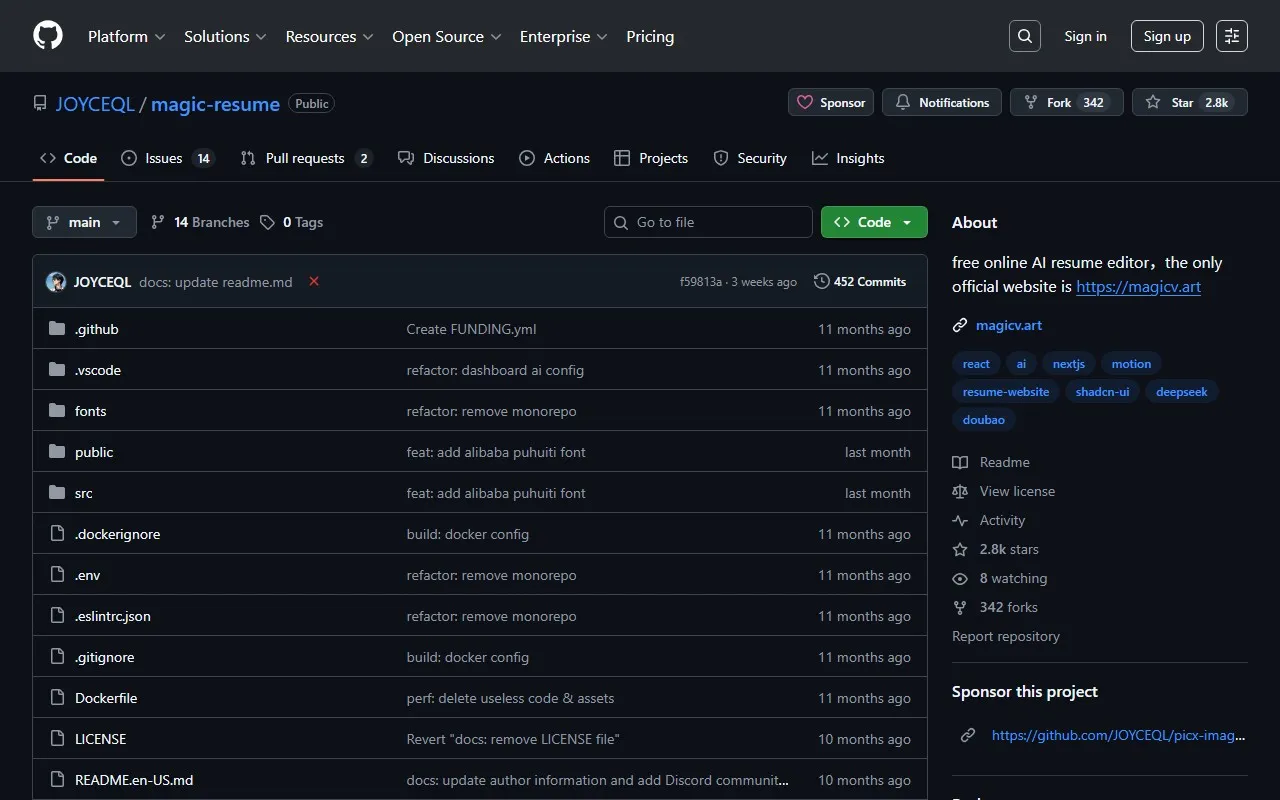Screen dimensions: 1280x800
Task: Expand the main branch dropdown
Action: [x=84, y=222]
